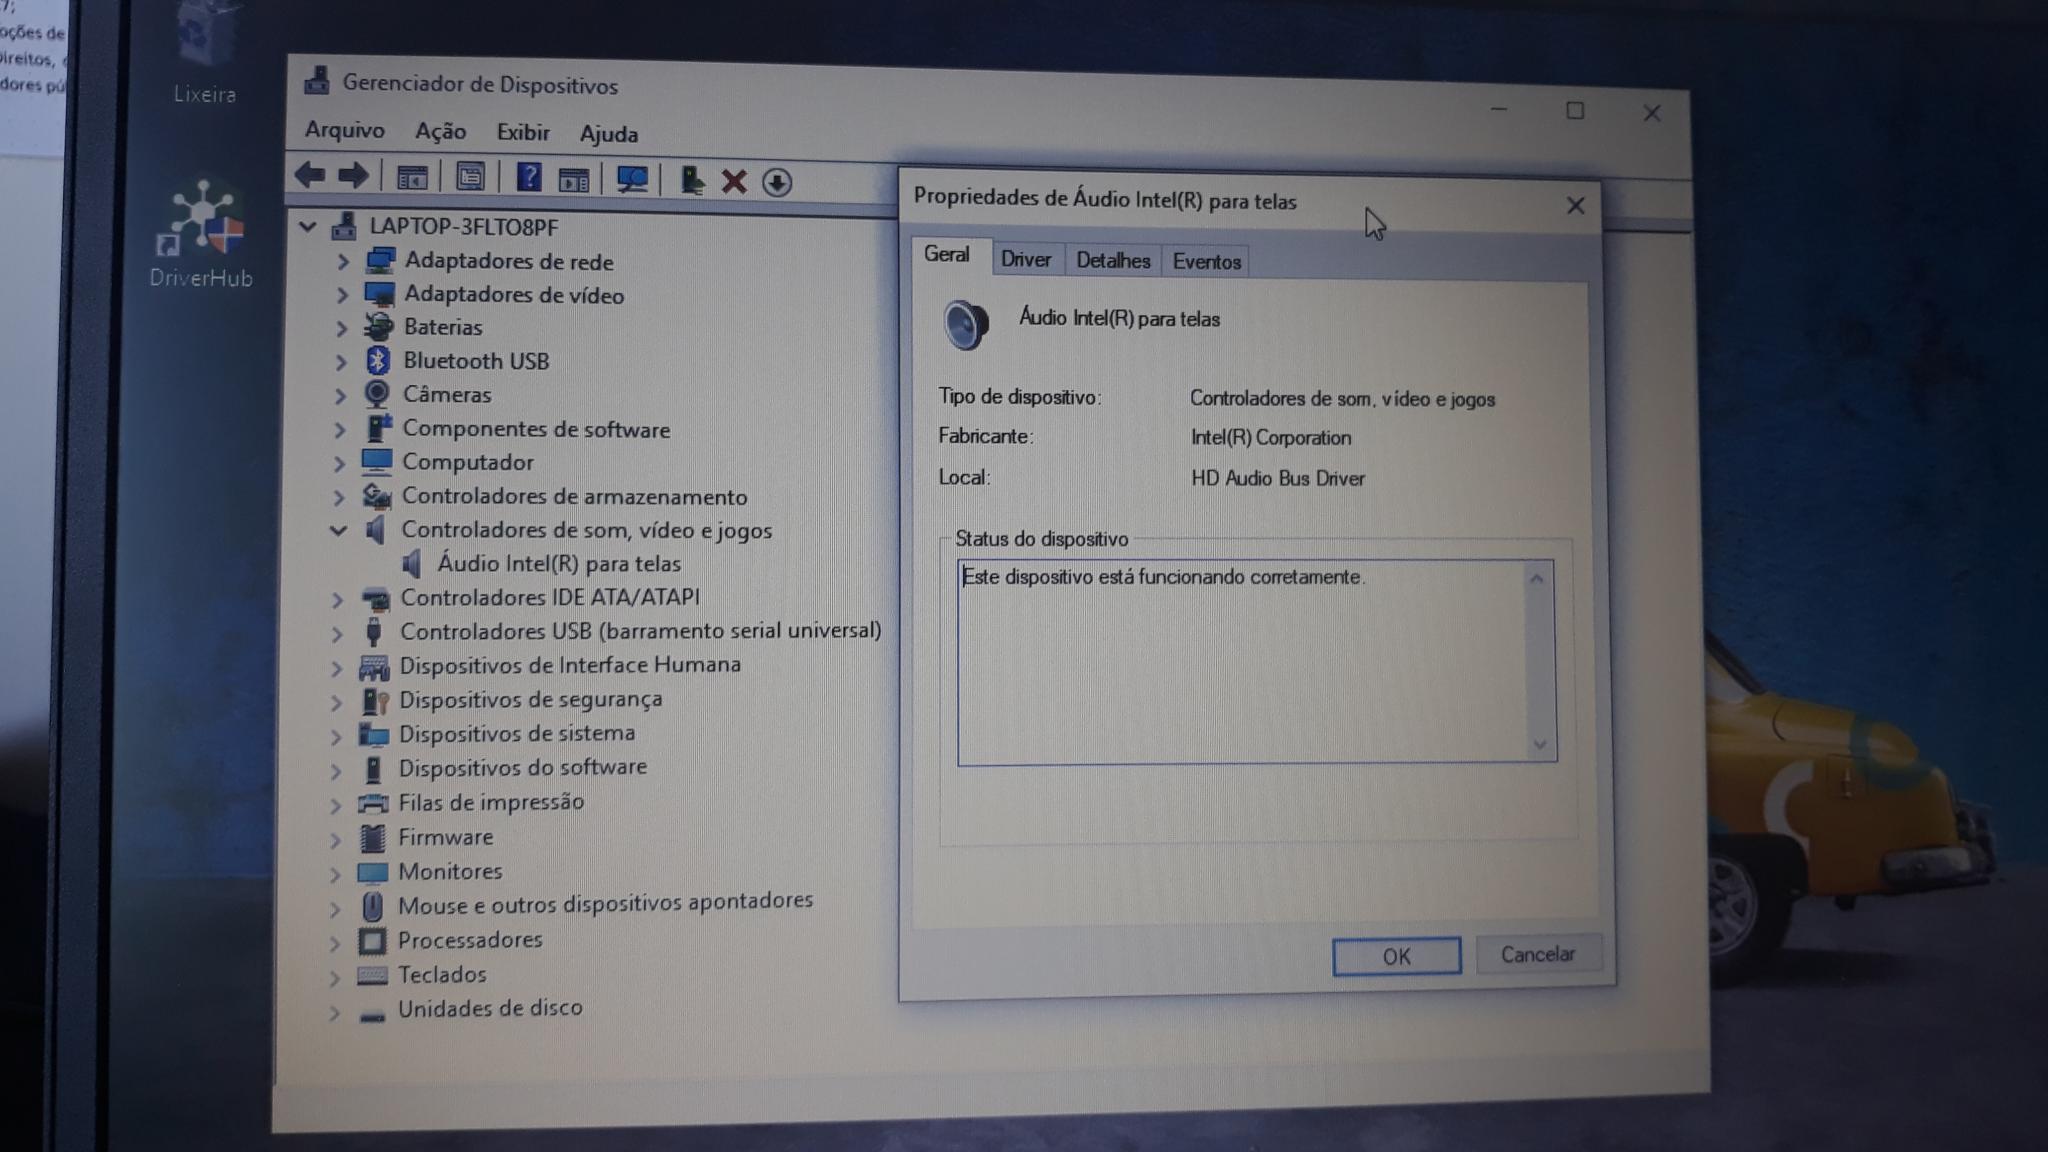
Task: Maximize the Gerenciador de Dispositivos window
Action: coord(1575,111)
